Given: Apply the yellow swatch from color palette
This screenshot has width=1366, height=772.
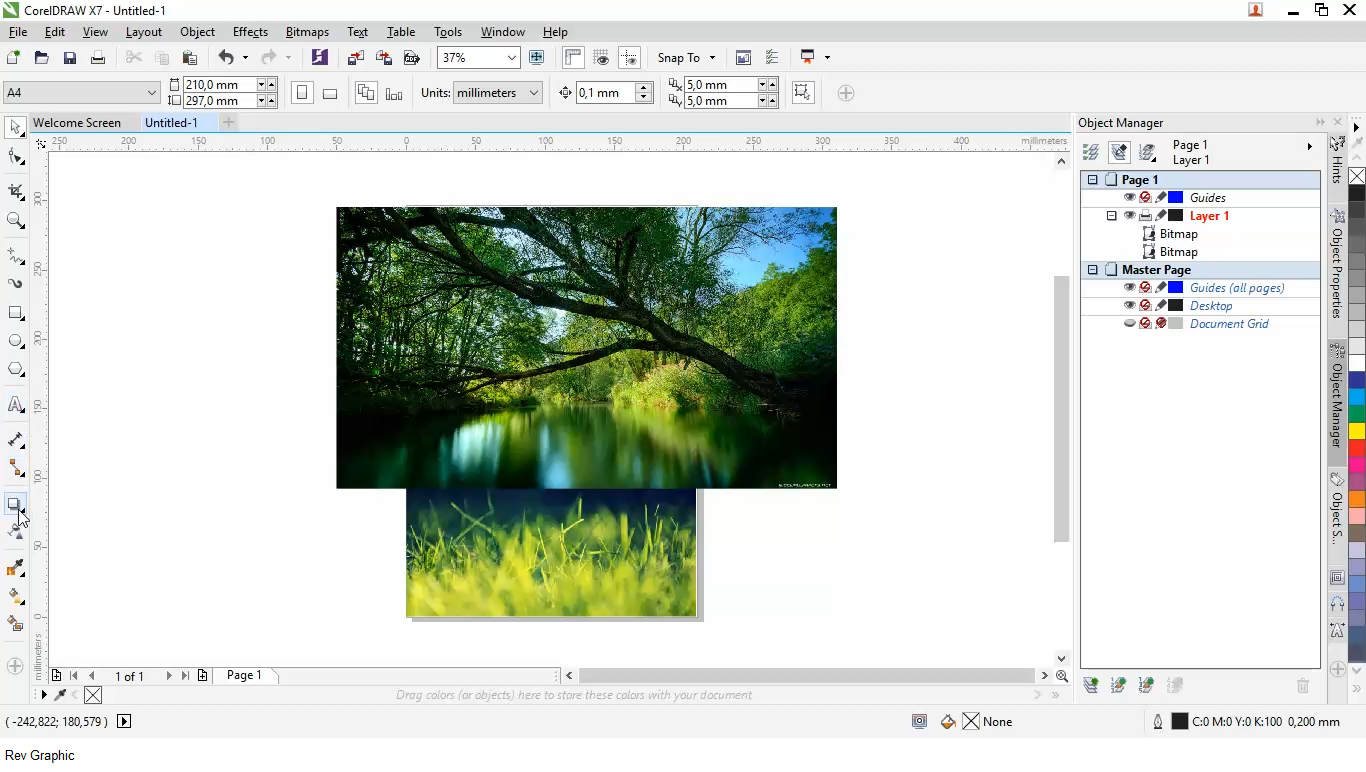Looking at the screenshot, I should pos(1357,431).
